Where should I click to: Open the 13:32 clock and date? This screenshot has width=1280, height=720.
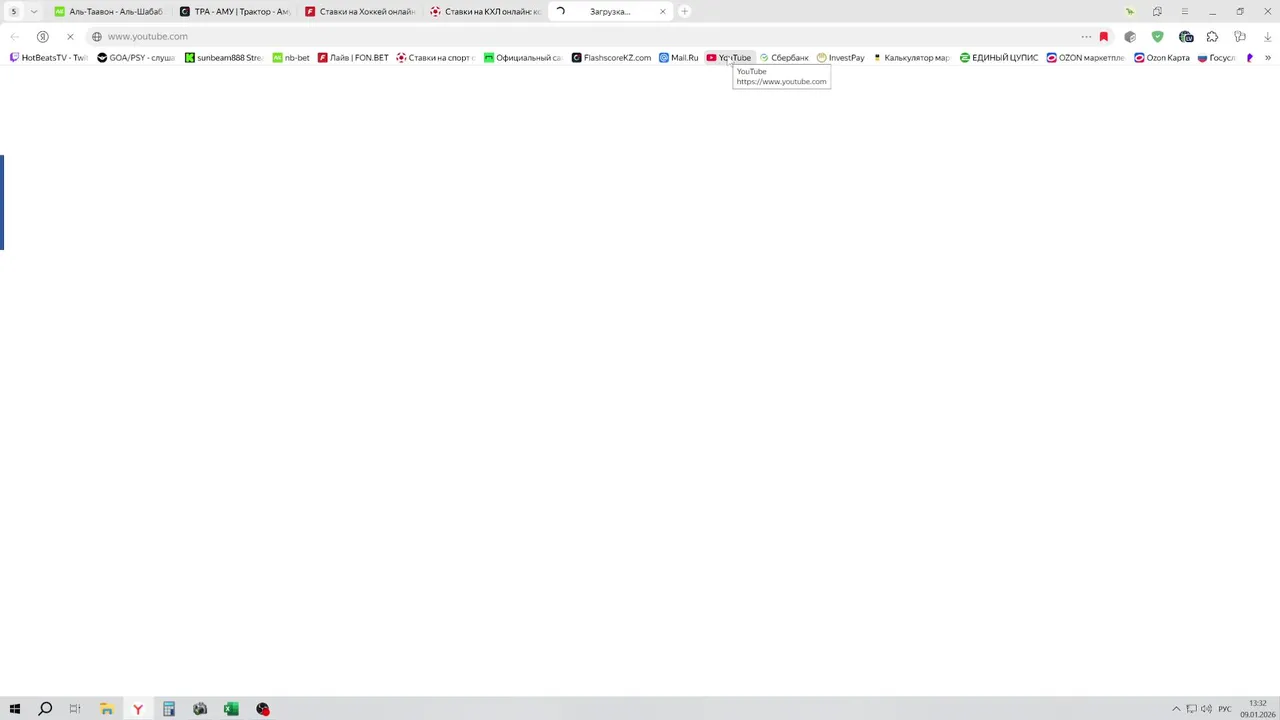(x=1257, y=709)
